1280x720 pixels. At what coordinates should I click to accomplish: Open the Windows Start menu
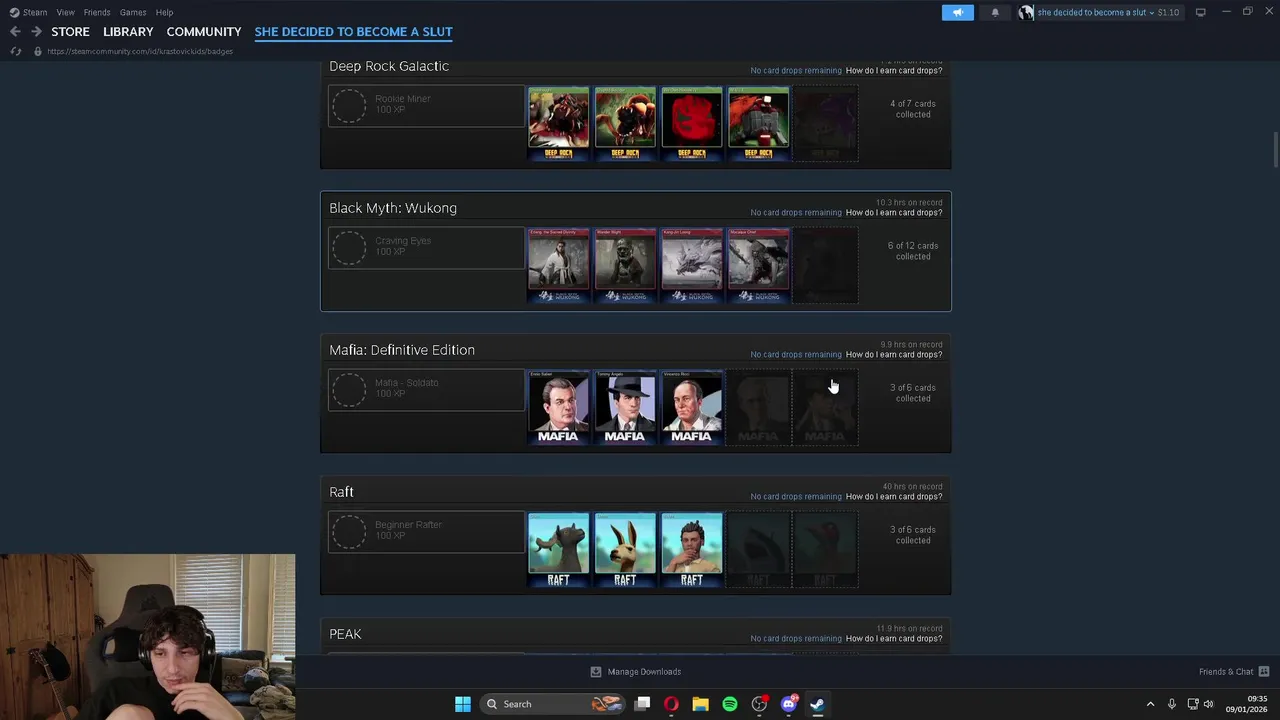pyautogui.click(x=462, y=704)
